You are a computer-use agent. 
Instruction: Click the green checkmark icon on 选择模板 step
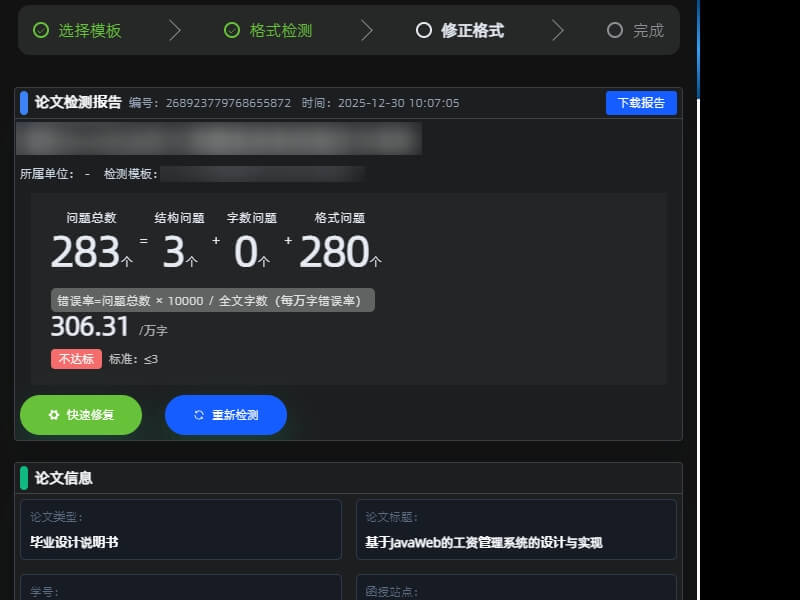[x=41, y=31]
